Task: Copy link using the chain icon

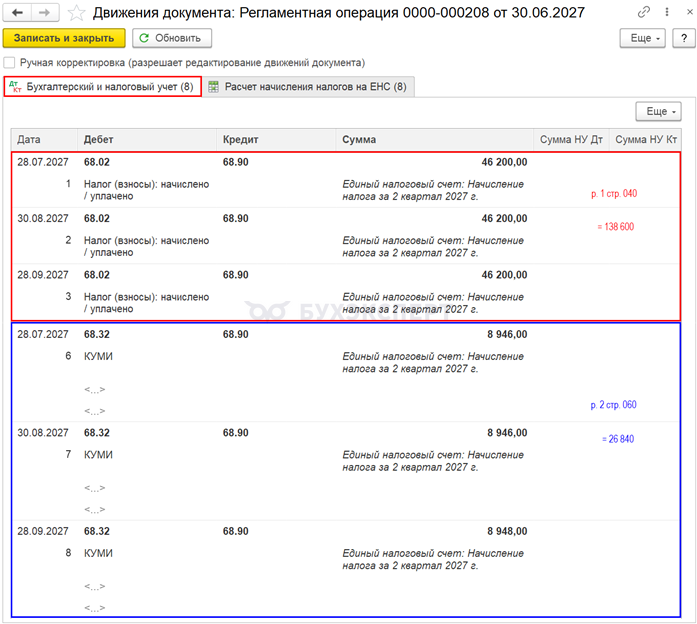Action: [643, 12]
